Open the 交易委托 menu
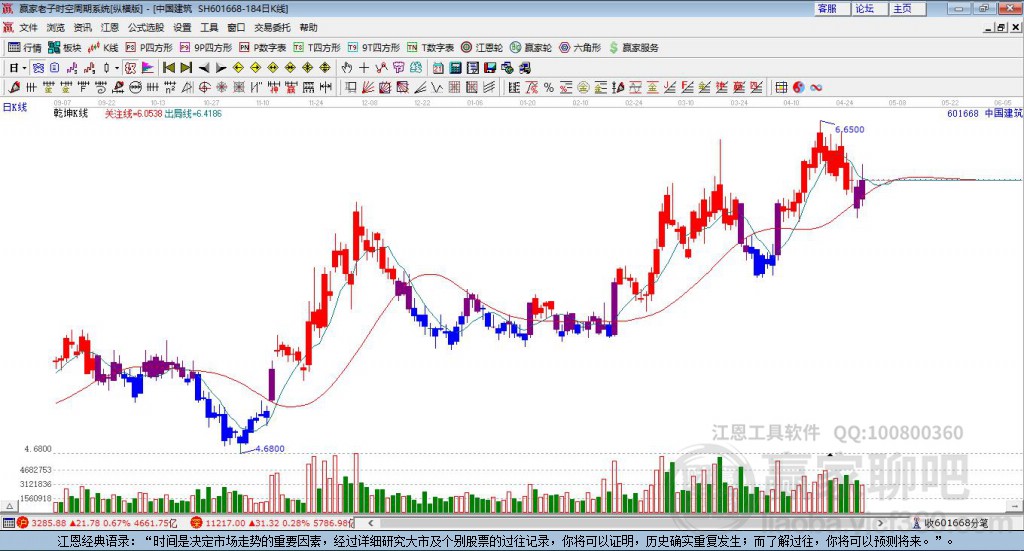 pyautogui.click(x=272, y=27)
